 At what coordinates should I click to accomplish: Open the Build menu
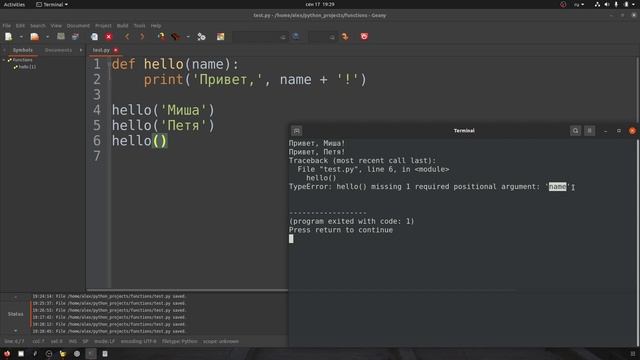[122, 26]
